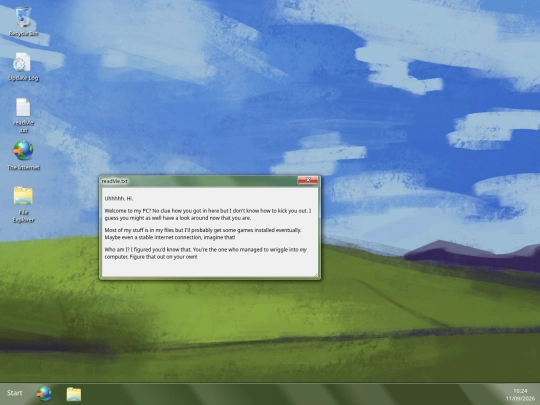Open the Update Log desktop icon
This screenshot has height=405, width=540.
[23, 67]
